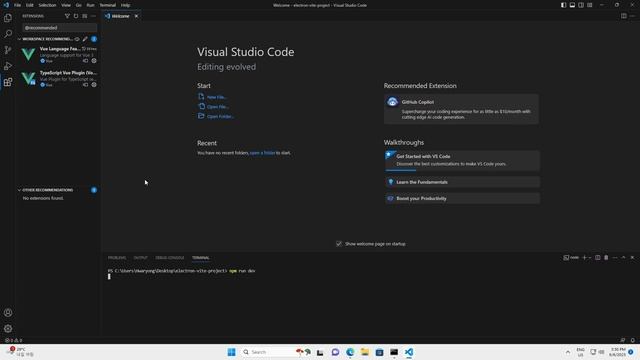Kill the terminal with trash icon
Screen dimensions: 640x360
pyautogui.click(x=606, y=258)
